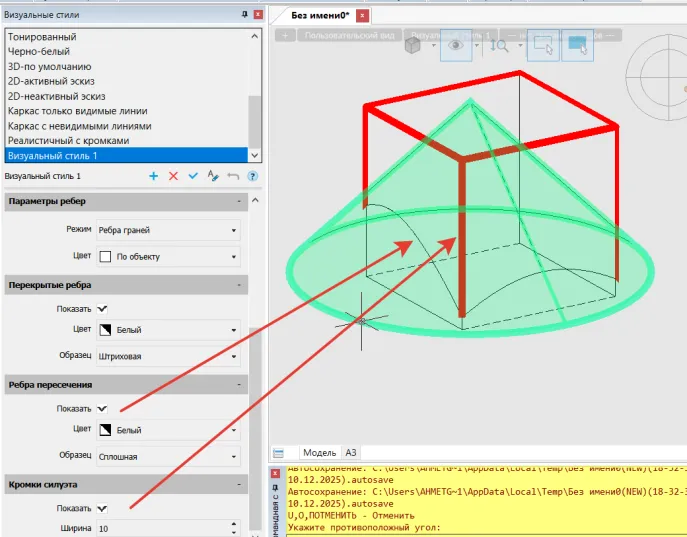Click the plus icon to create a new visual style
687x537 pixels.
click(x=154, y=176)
